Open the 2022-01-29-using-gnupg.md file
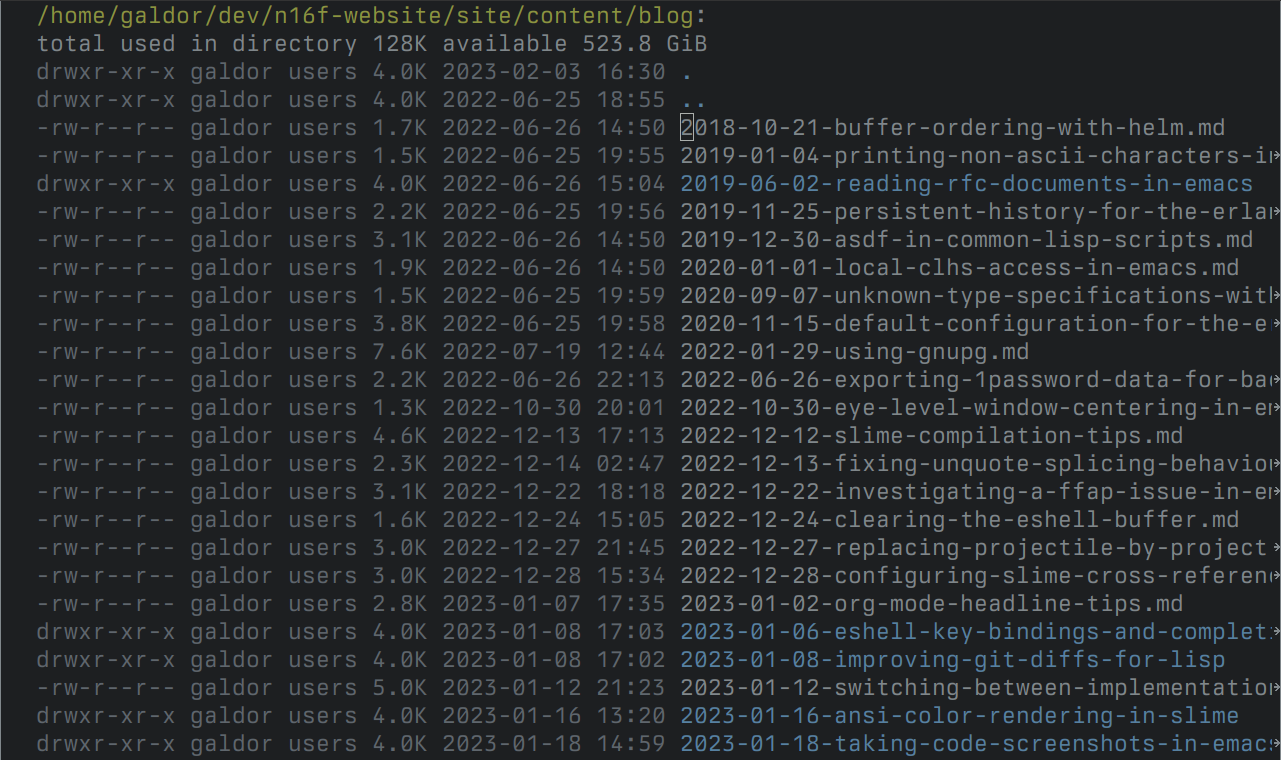This screenshot has height=760, width=1281. pyautogui.click(x=854, y=352)
